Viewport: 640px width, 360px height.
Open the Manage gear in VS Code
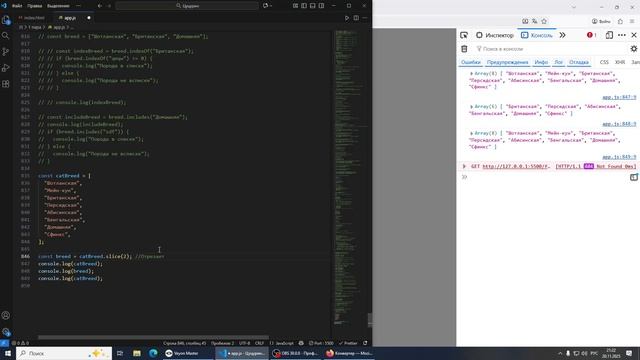pos(6,331)
